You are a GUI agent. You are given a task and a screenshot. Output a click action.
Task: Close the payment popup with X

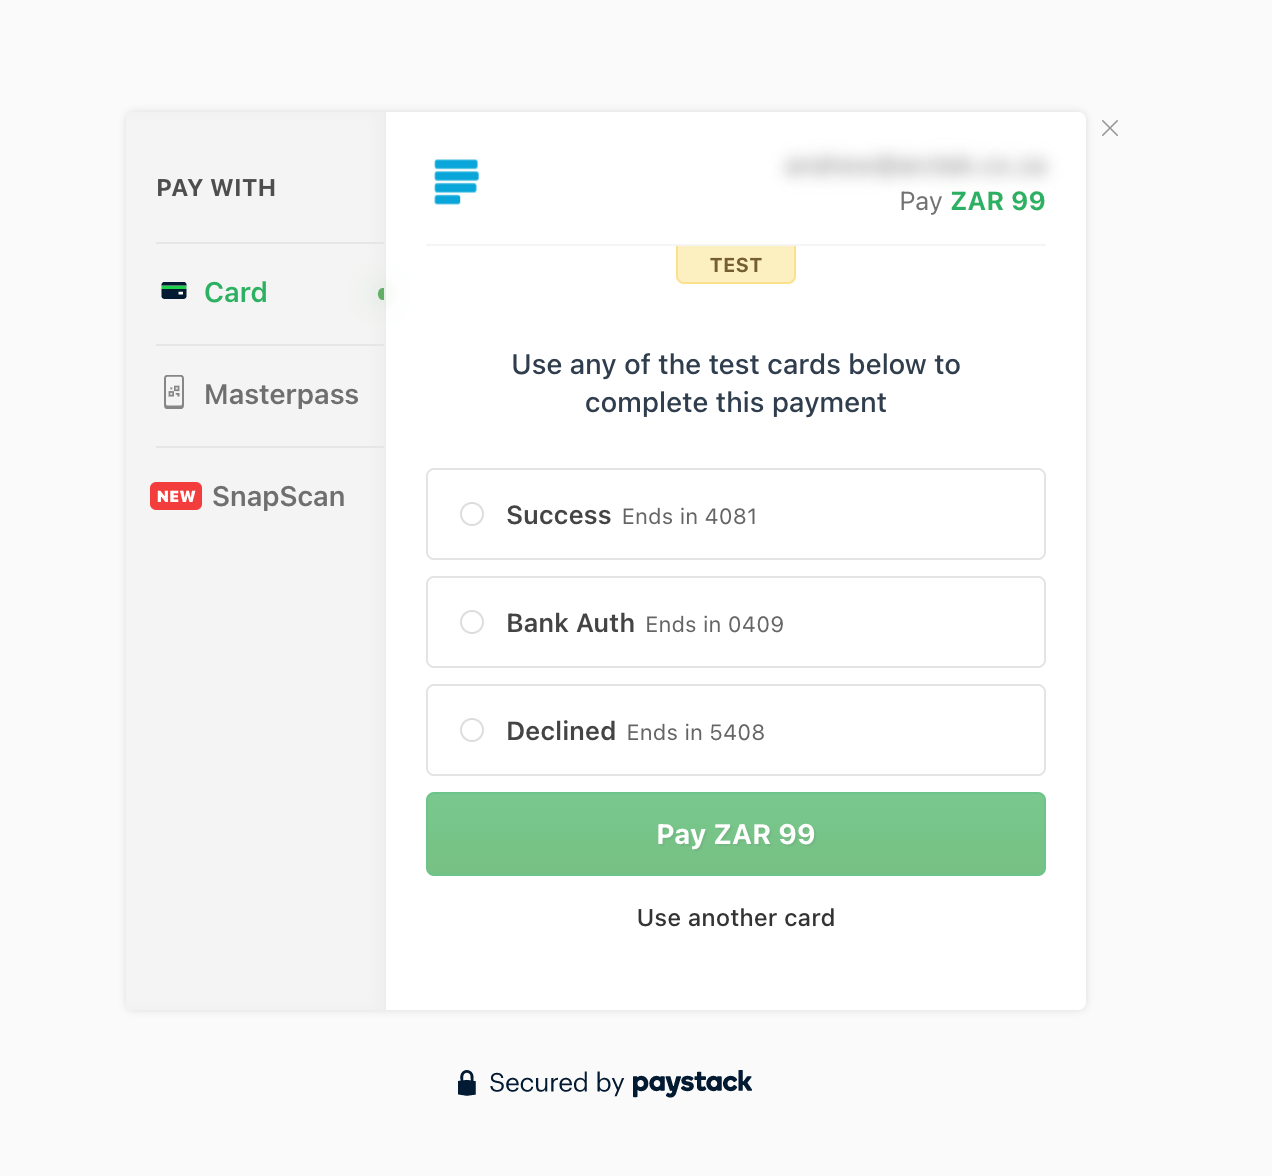point(1110,128)
